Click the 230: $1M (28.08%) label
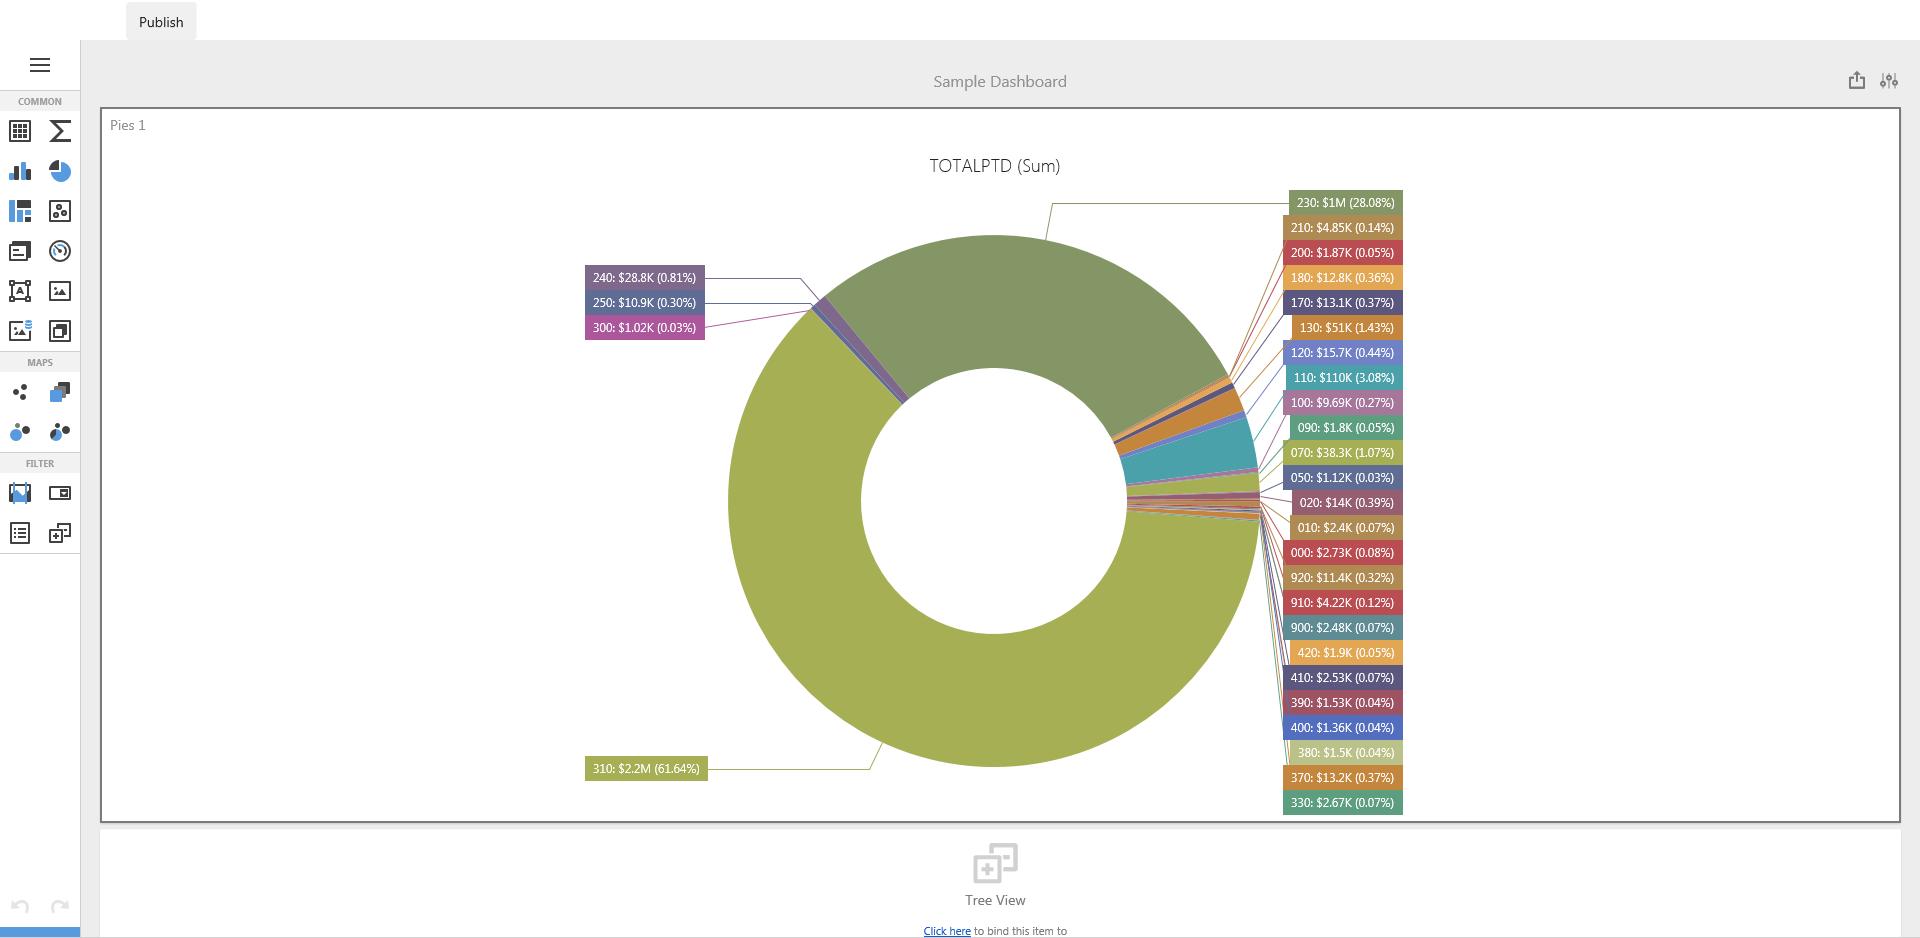 (1345, 203)
